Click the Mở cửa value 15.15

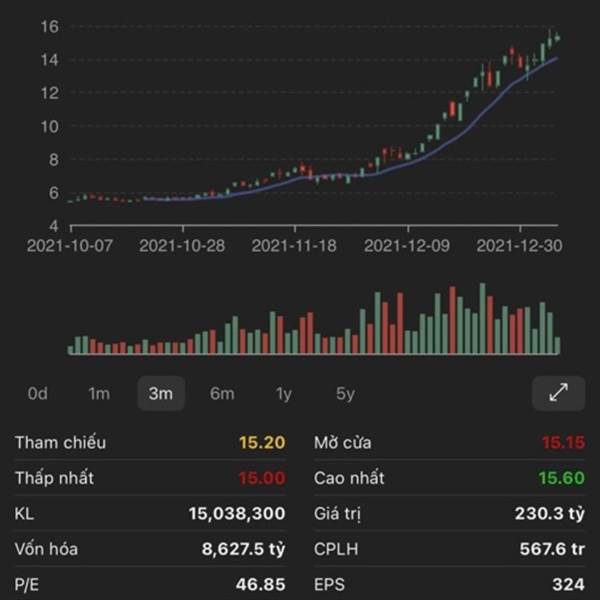pos(563,442)
